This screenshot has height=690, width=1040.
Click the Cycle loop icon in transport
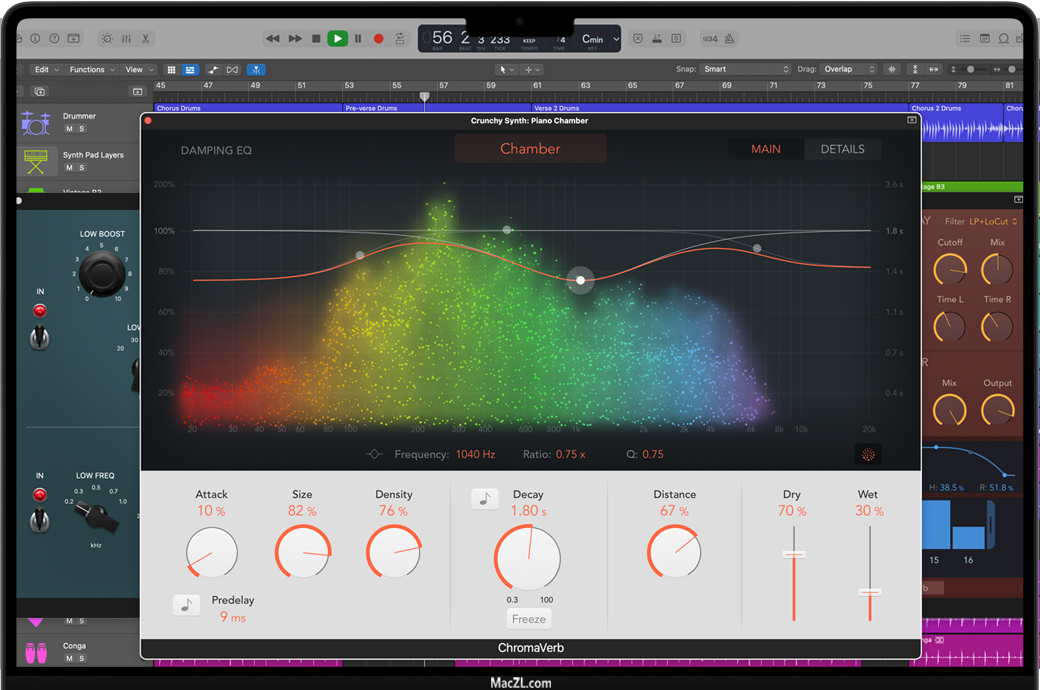point(400,39)
